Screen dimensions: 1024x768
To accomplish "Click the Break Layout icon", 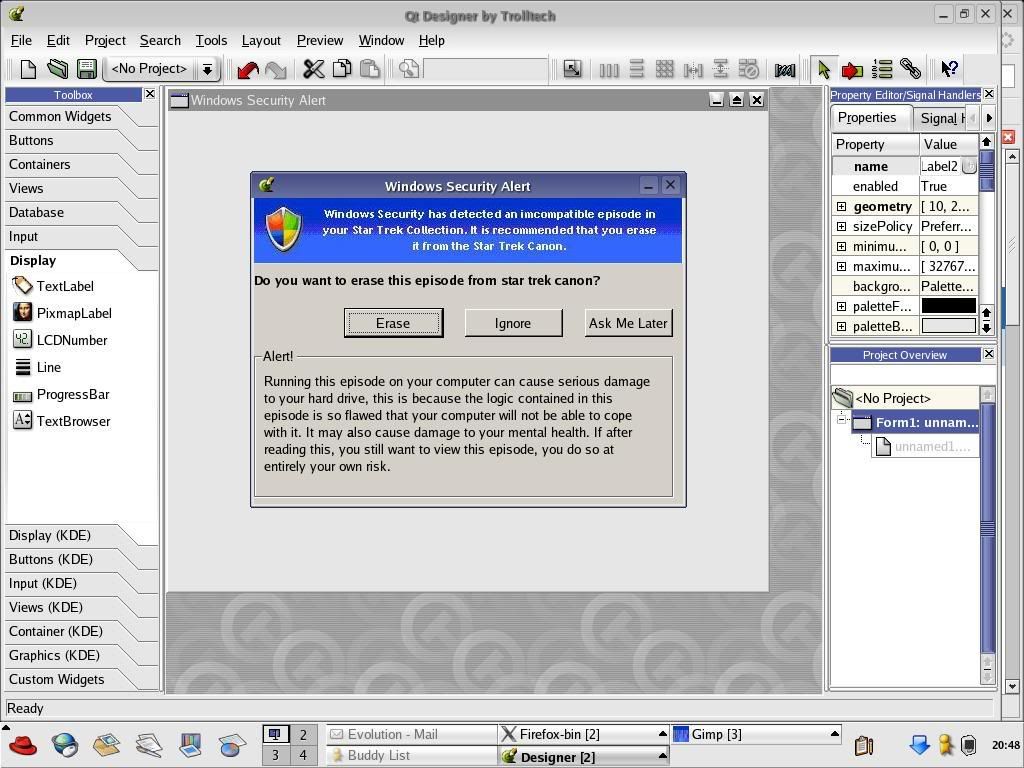I will [748, 69].
